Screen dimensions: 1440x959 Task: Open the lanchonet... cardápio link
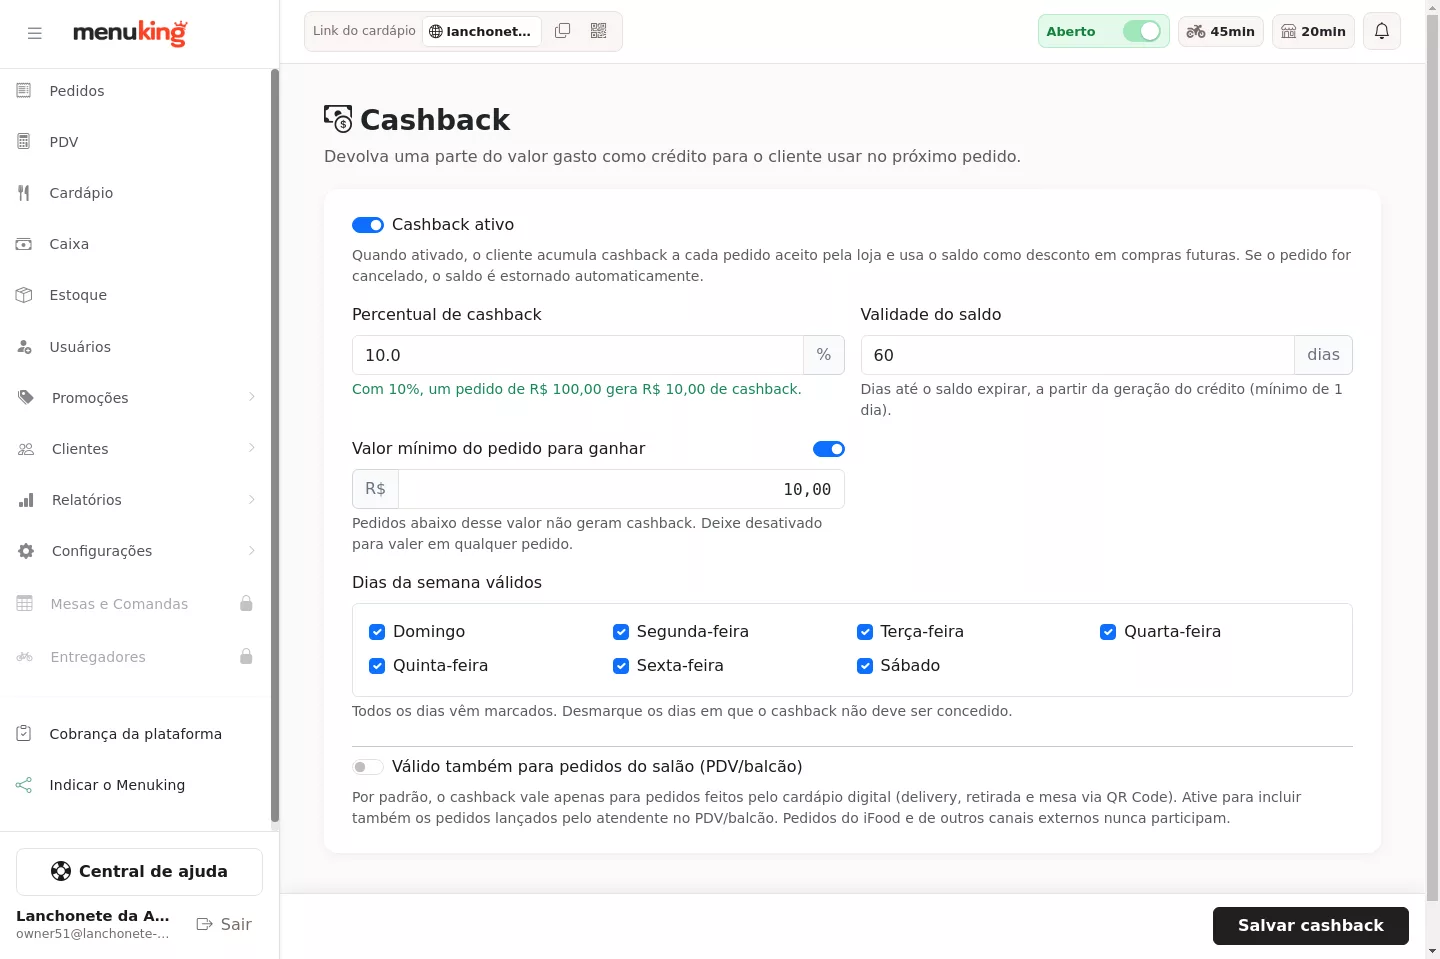tap(482, 31)
